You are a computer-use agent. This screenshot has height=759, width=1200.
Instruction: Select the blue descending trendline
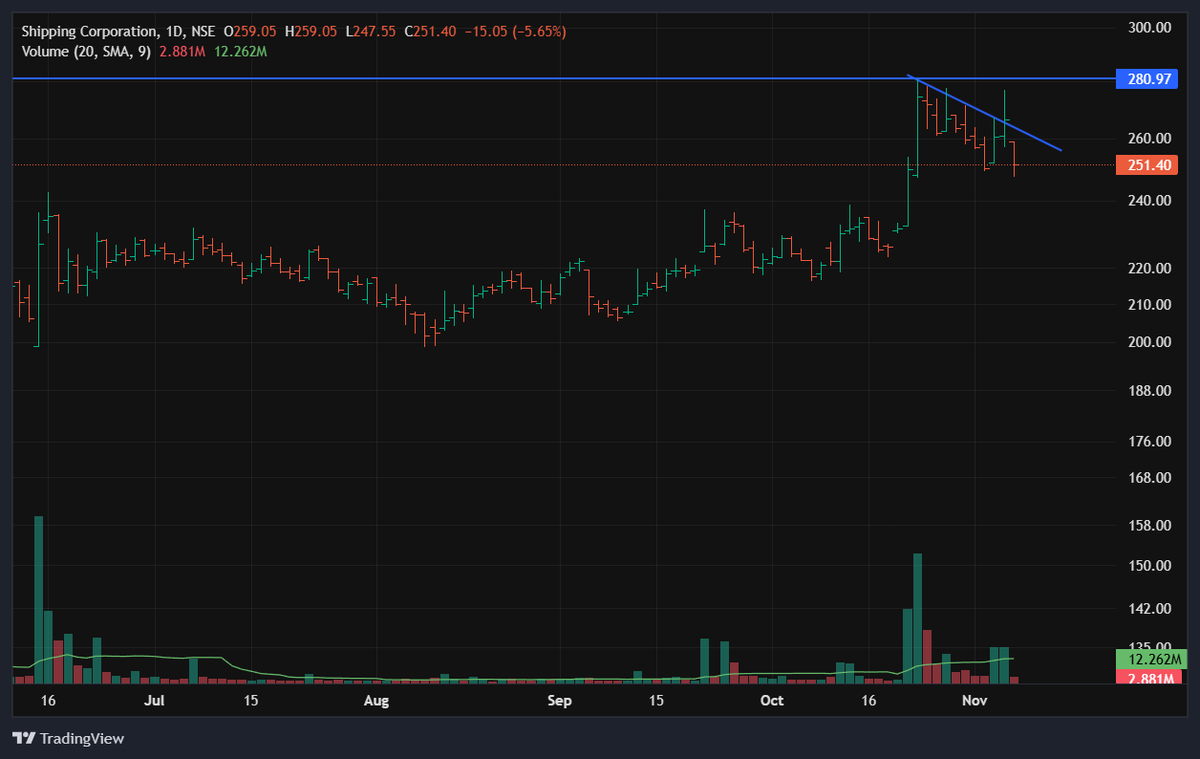(x=984, y=113)
